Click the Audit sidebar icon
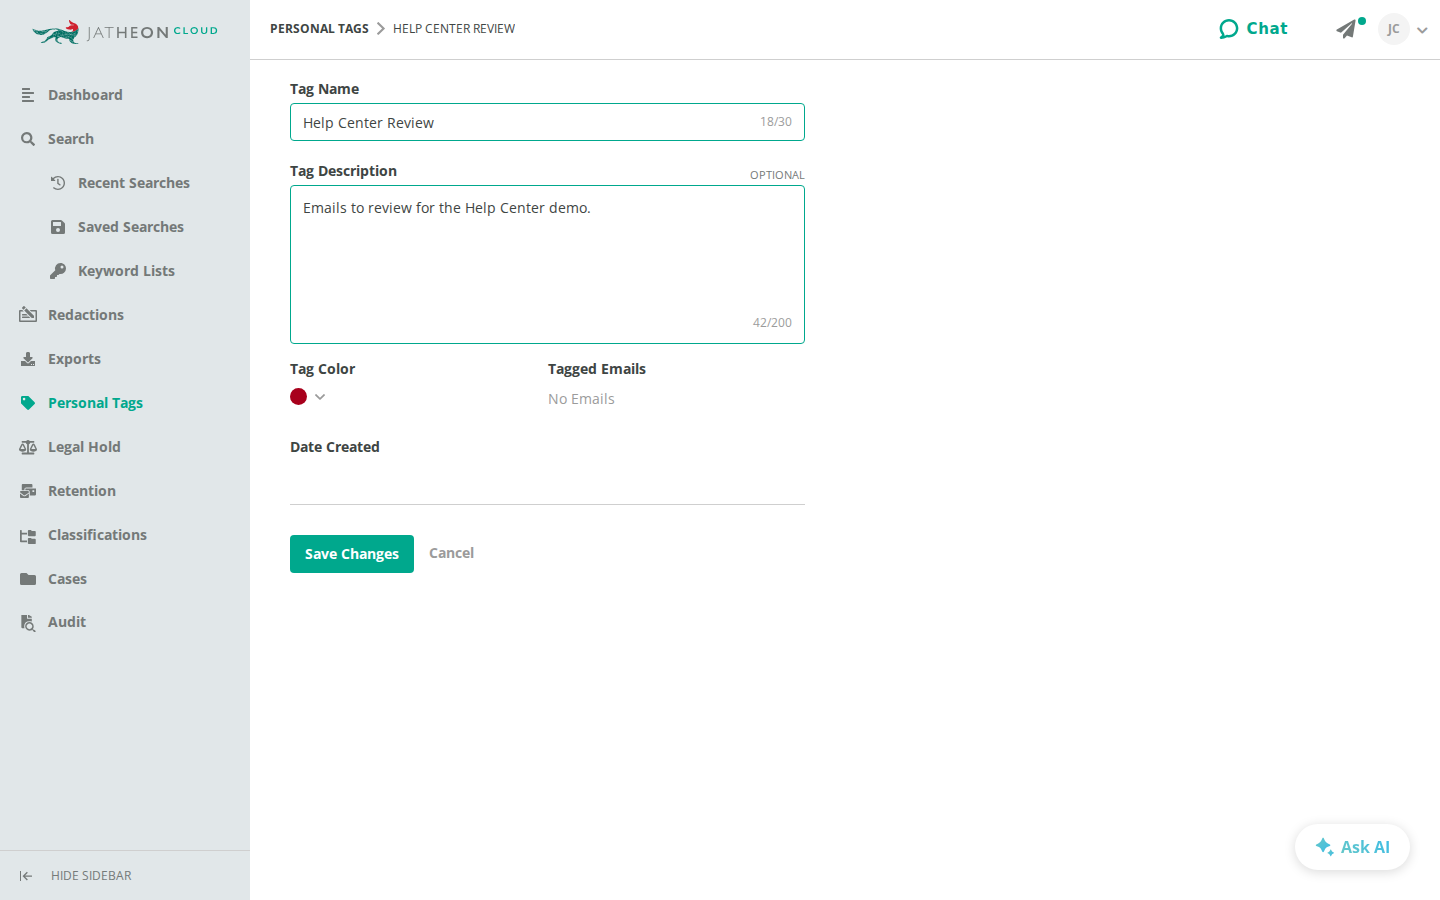 (x=28, y=623)
